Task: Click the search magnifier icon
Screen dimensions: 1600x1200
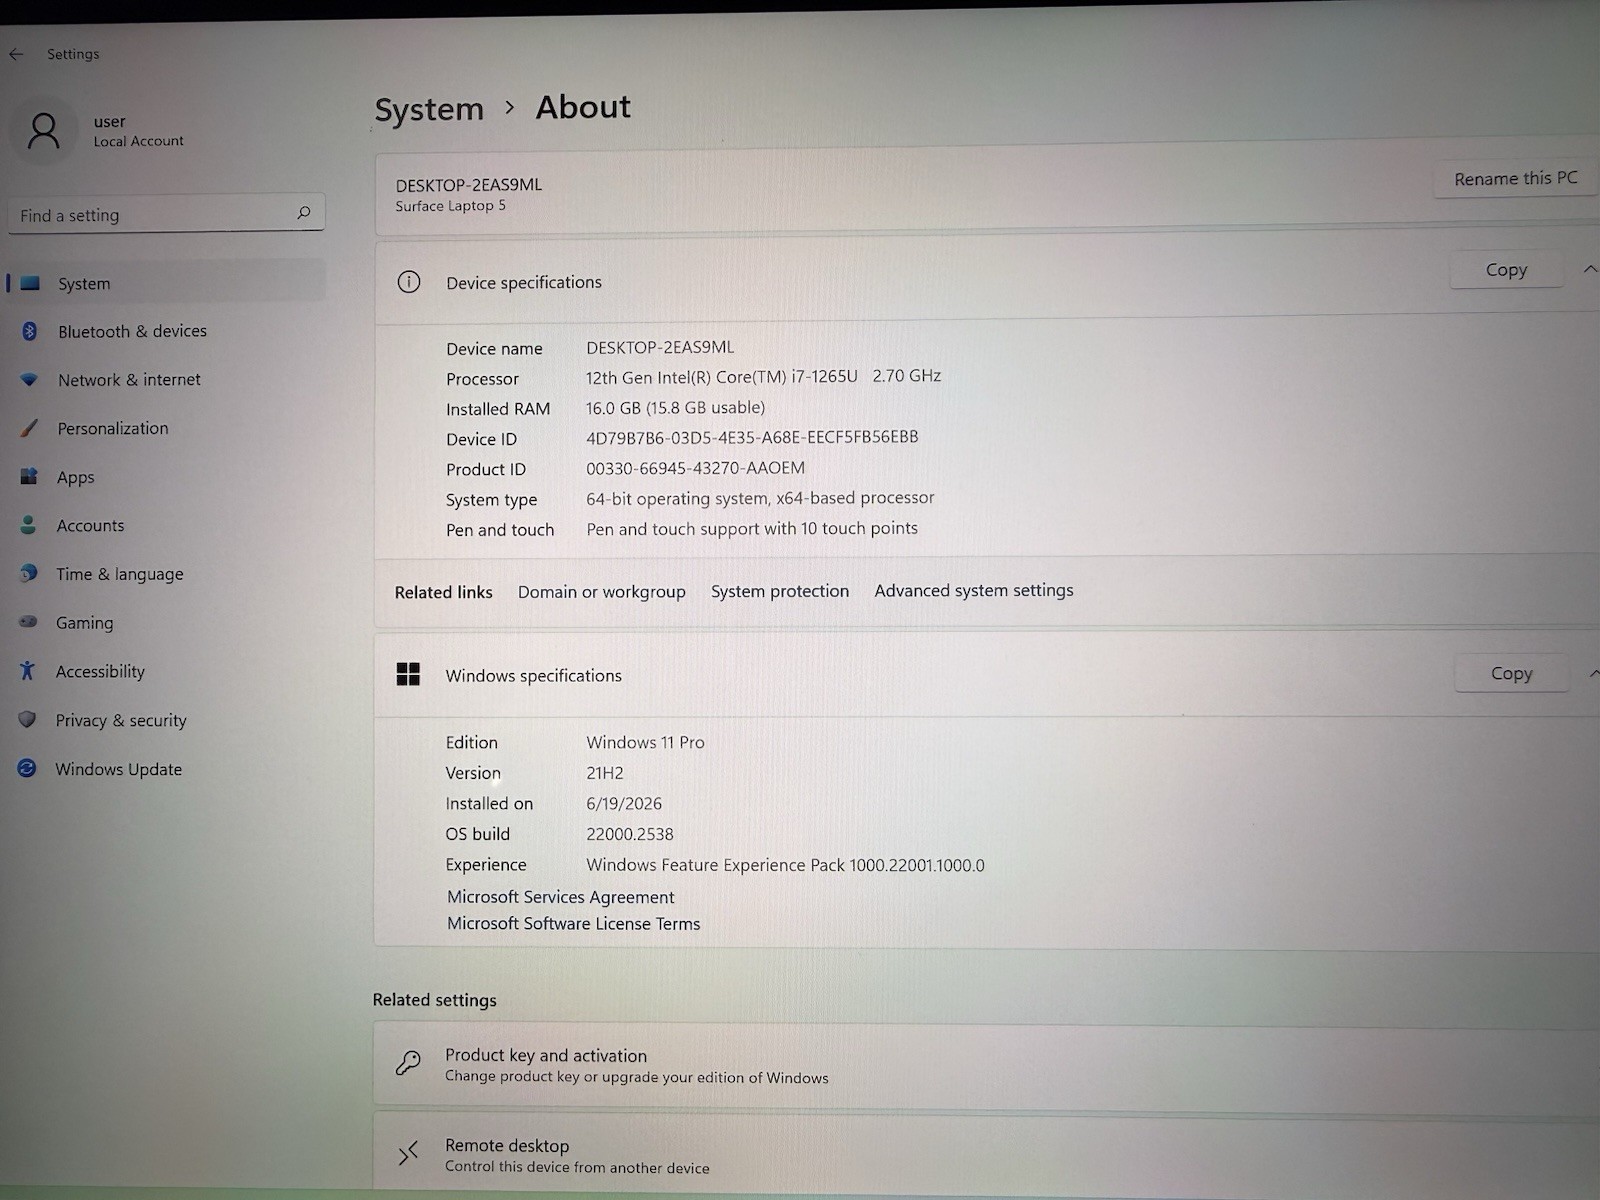Action: [304, 213]
